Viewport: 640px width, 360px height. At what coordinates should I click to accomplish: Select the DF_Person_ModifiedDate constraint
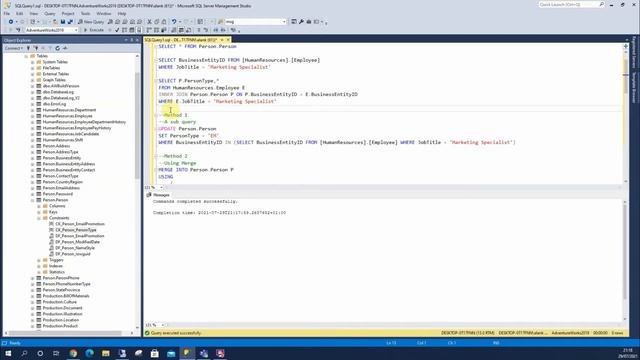pyautogui.click(x=78, y=242)
